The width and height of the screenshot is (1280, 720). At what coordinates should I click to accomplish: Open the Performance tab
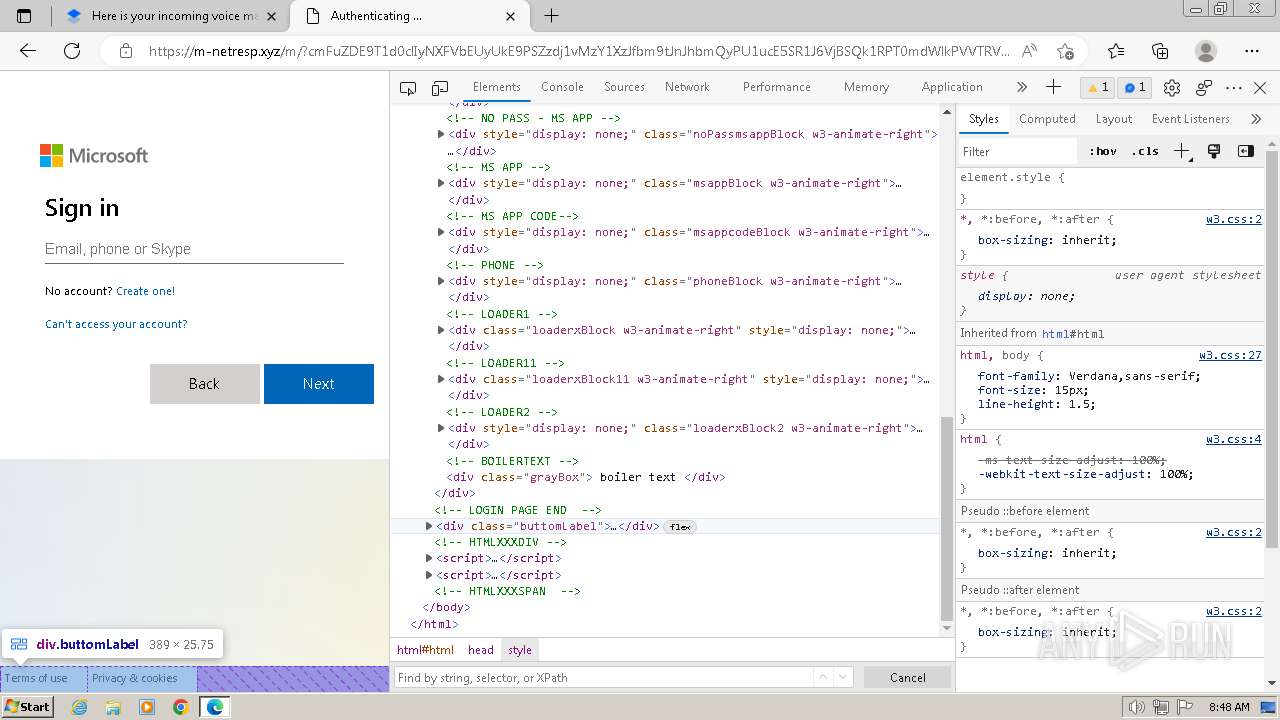776,87
